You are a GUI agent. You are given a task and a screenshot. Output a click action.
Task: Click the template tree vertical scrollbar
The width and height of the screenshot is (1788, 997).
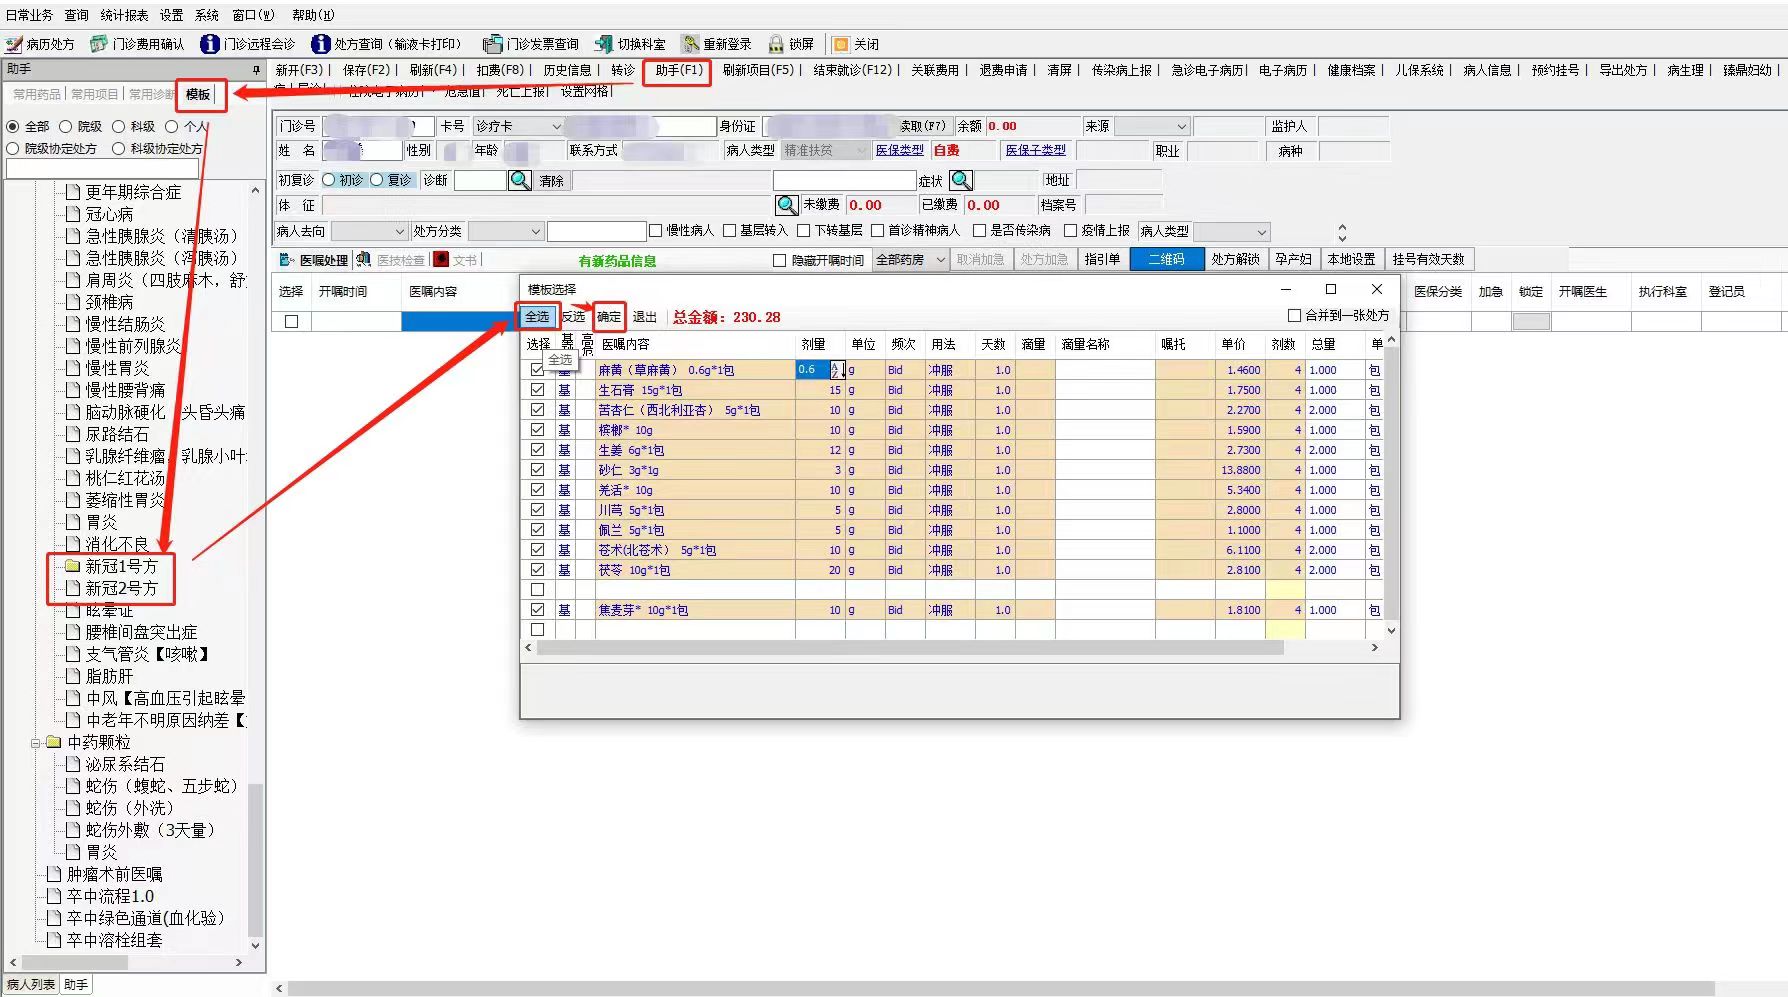point(255,860)
